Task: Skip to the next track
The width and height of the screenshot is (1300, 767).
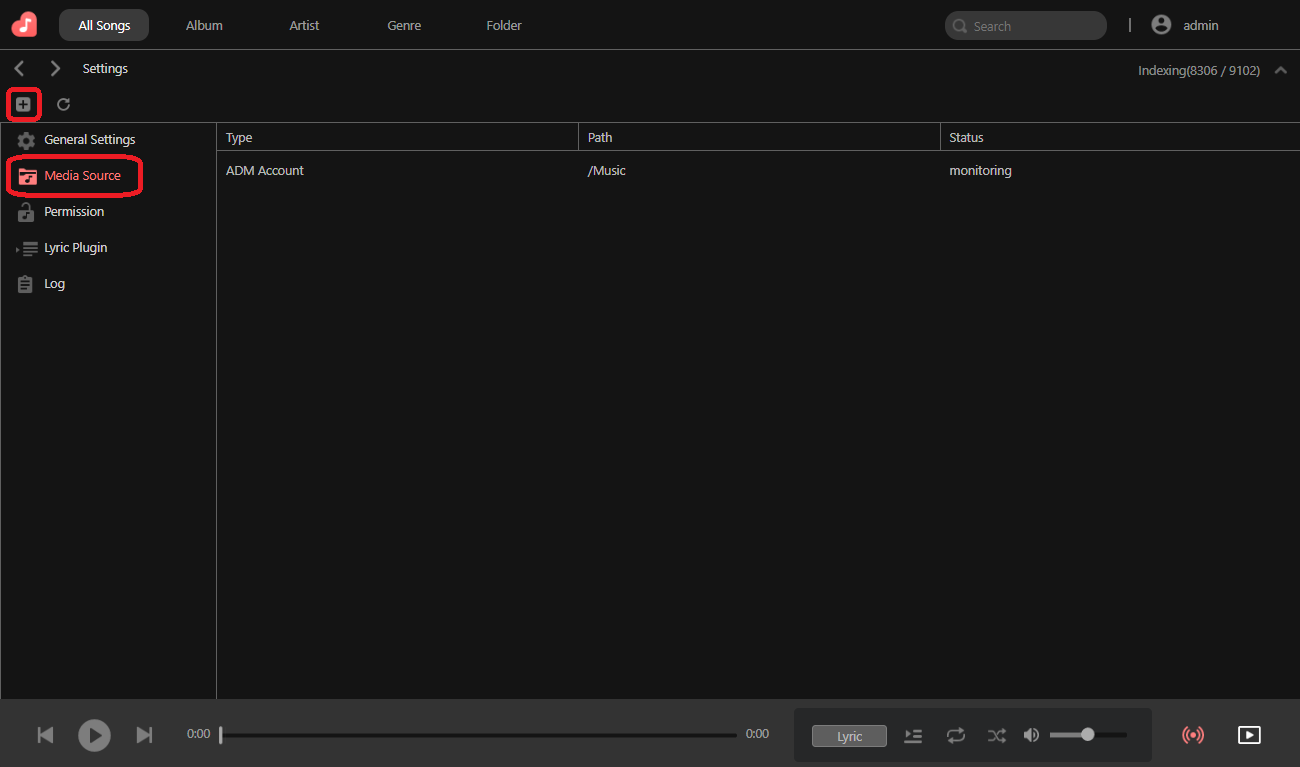Action: pyautogui.click(x=144, y=735)
